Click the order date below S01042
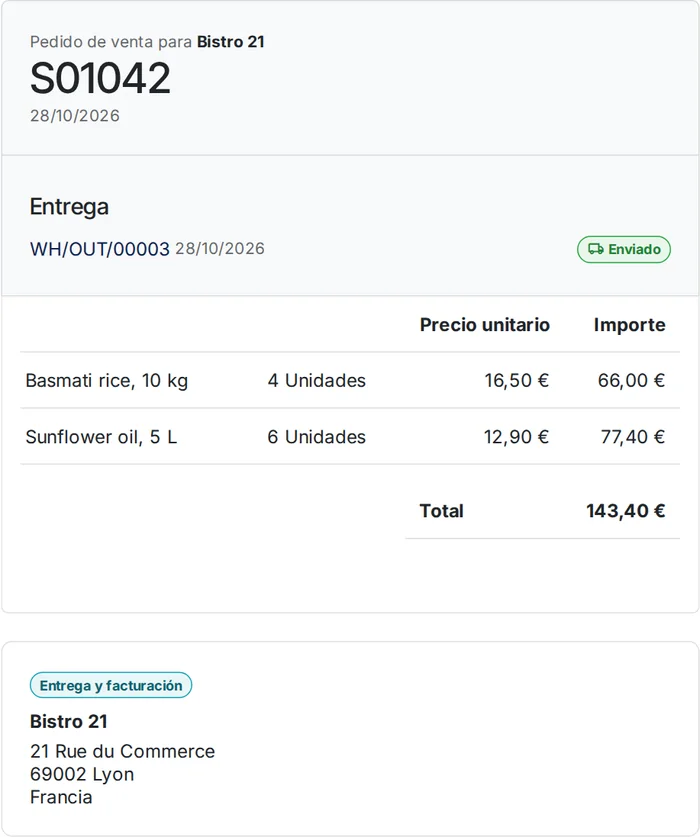 coord(75,115)
